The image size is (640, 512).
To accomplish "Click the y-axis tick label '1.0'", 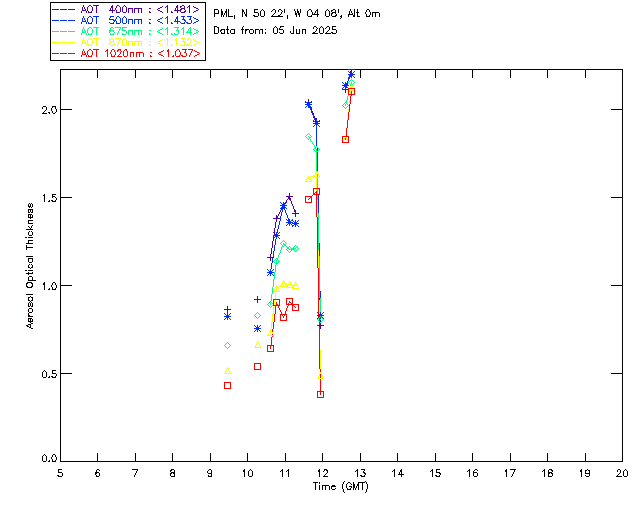I will (49, 286).
